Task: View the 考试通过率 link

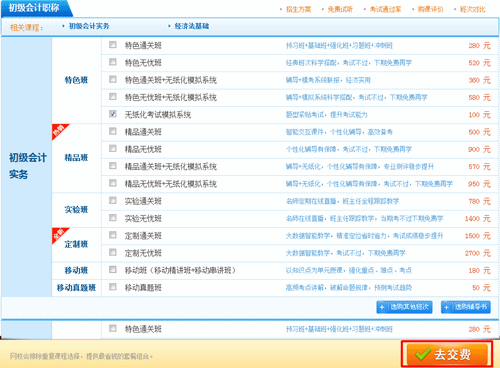Action: (385, 9)
